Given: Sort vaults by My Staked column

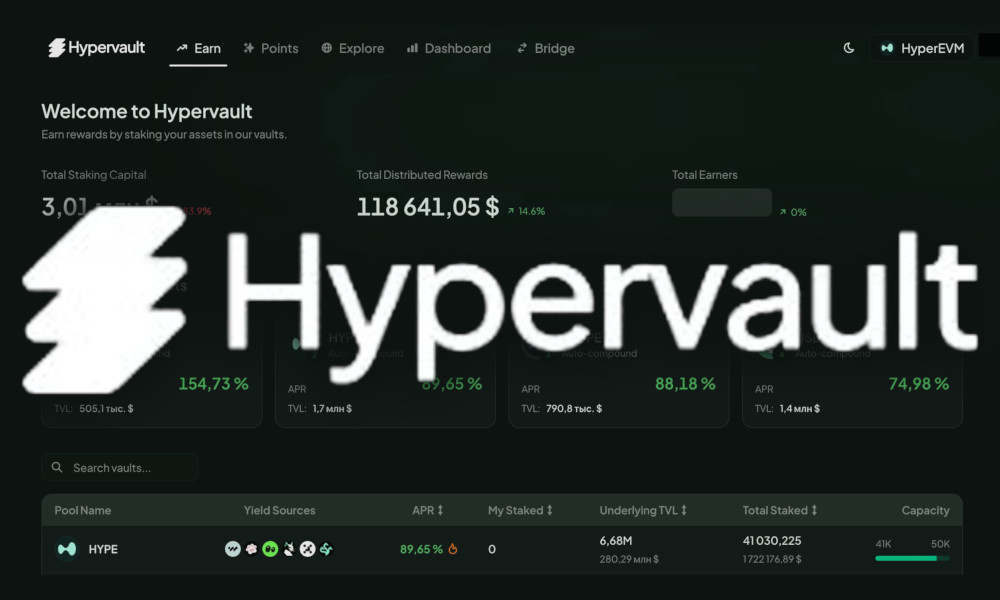Looking at the screenshot, I should coord(520,510).
